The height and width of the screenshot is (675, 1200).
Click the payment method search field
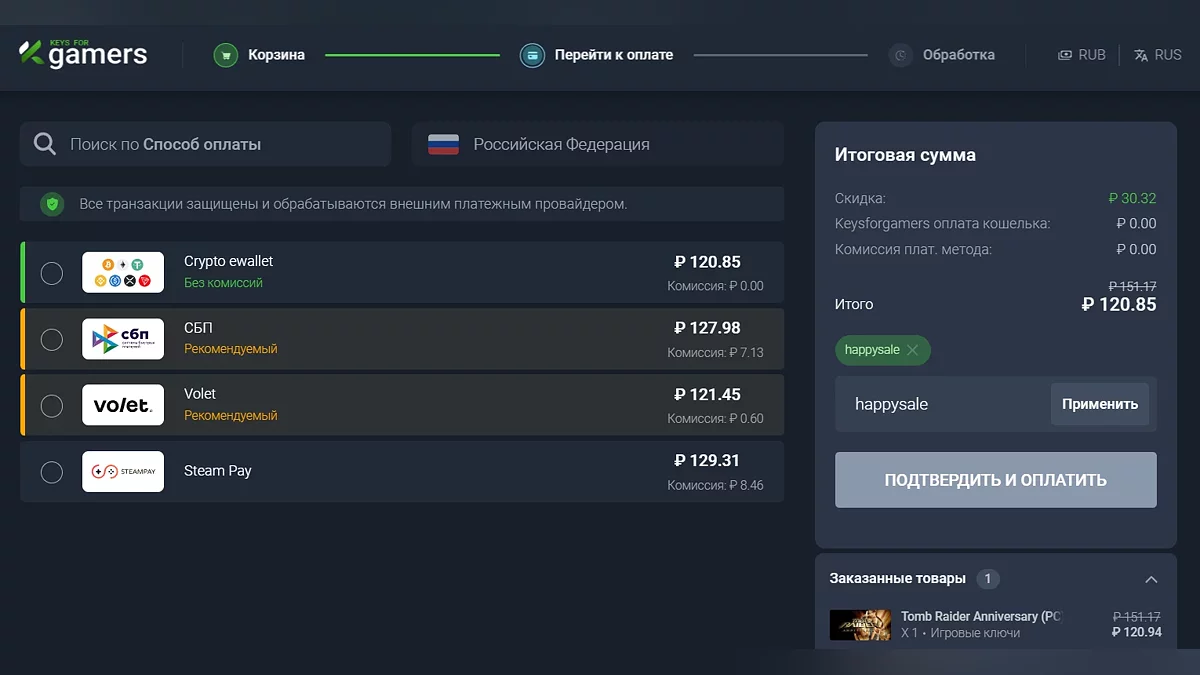pyautogui.click(x=220, y=144)
